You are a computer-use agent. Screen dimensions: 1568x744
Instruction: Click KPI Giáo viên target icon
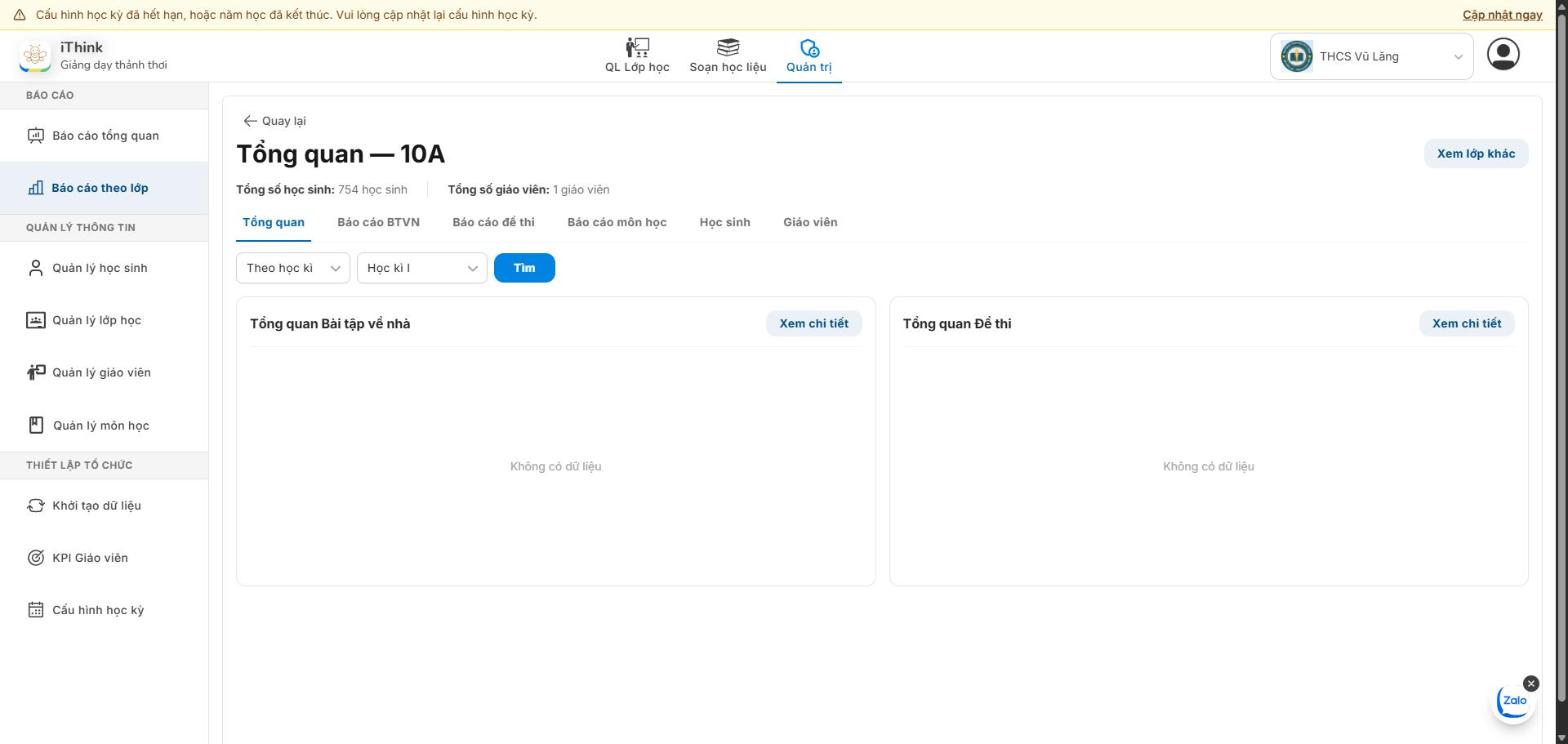point(36,558)
